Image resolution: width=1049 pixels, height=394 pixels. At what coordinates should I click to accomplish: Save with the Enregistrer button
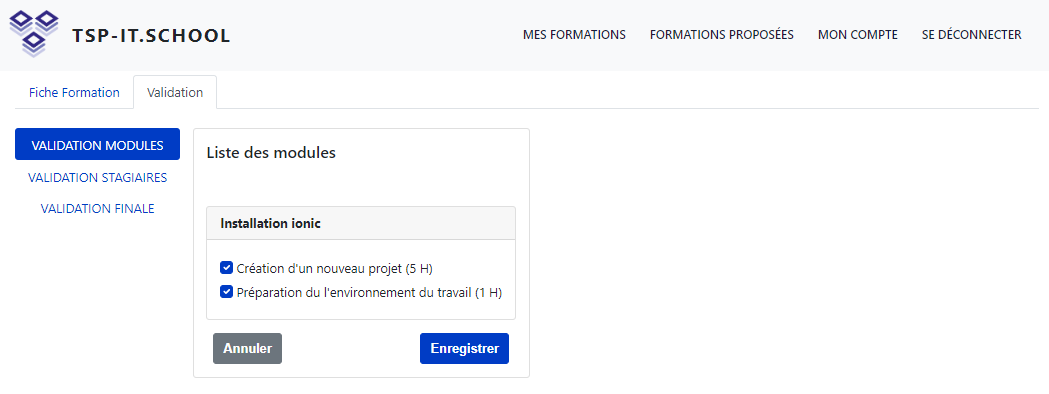464,349
